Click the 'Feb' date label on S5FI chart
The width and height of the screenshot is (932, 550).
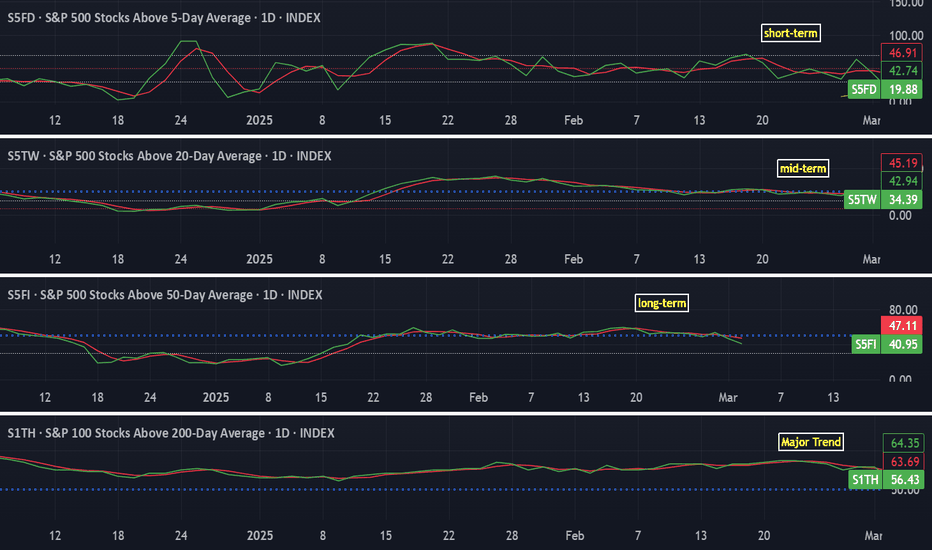point(478,398)
